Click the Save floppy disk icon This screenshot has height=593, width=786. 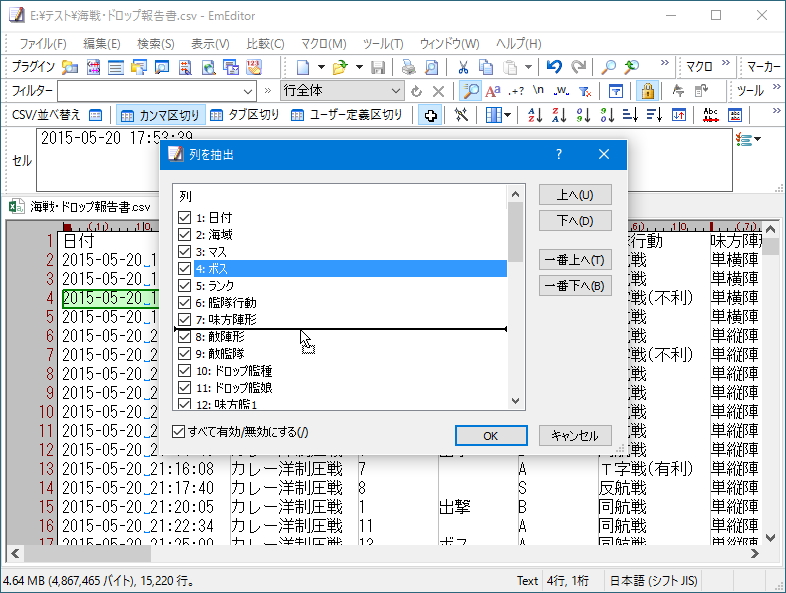pos(378,67)
